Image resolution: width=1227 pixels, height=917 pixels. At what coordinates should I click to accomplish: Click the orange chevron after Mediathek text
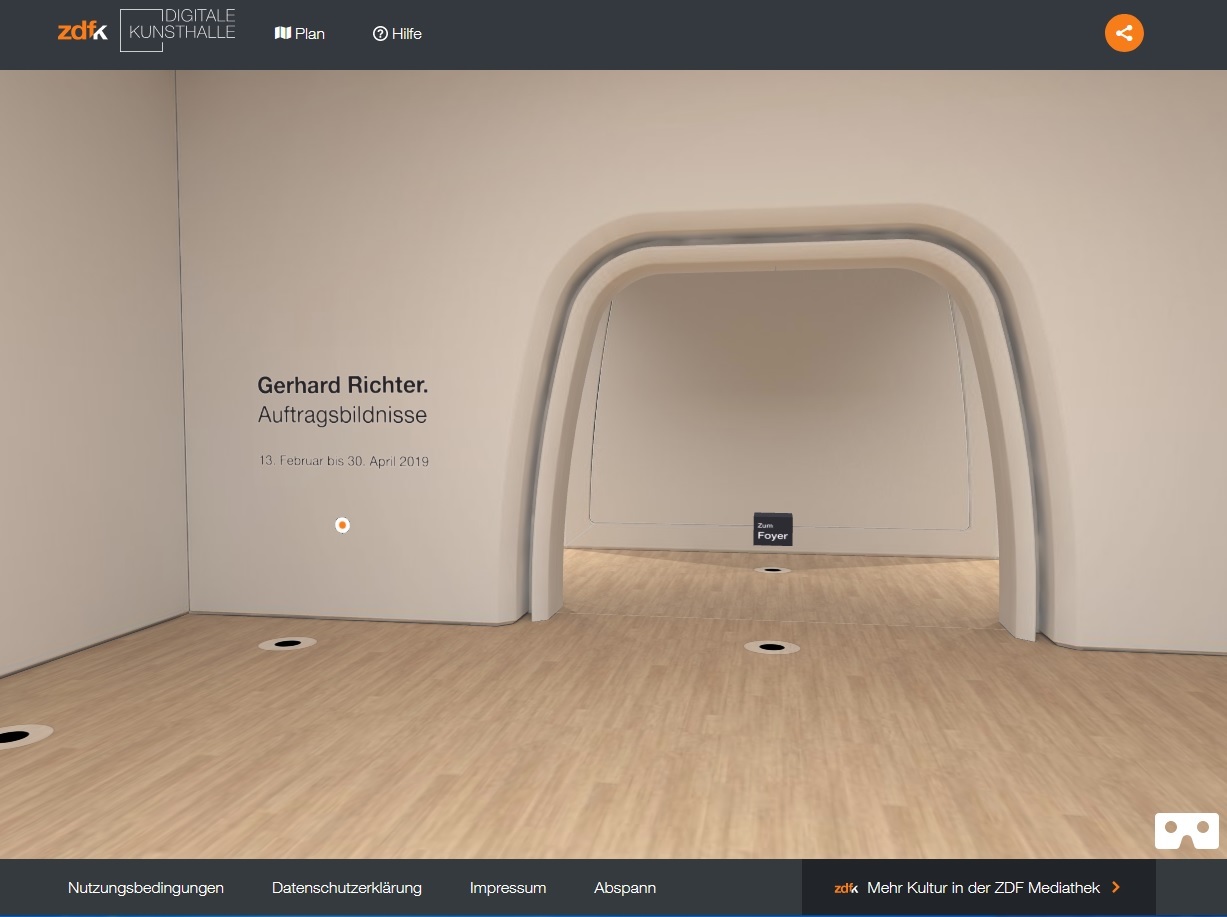(1116, 887)
